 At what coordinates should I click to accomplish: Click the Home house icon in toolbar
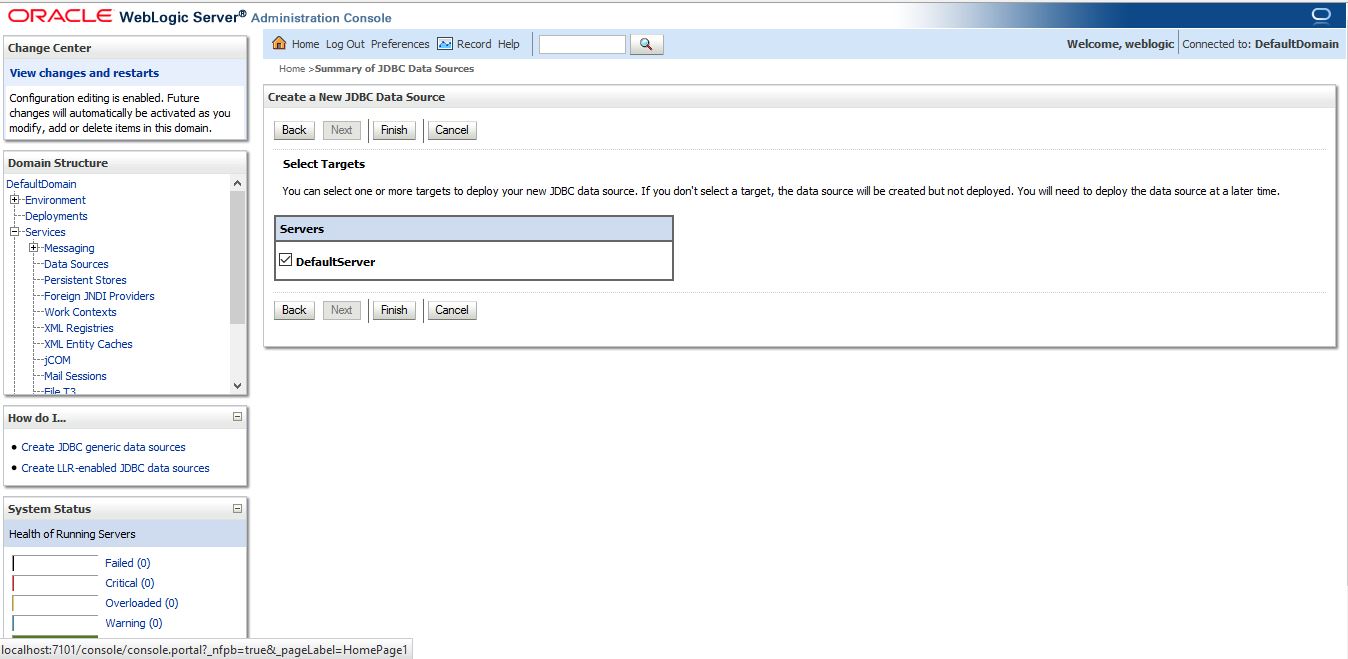279,44
